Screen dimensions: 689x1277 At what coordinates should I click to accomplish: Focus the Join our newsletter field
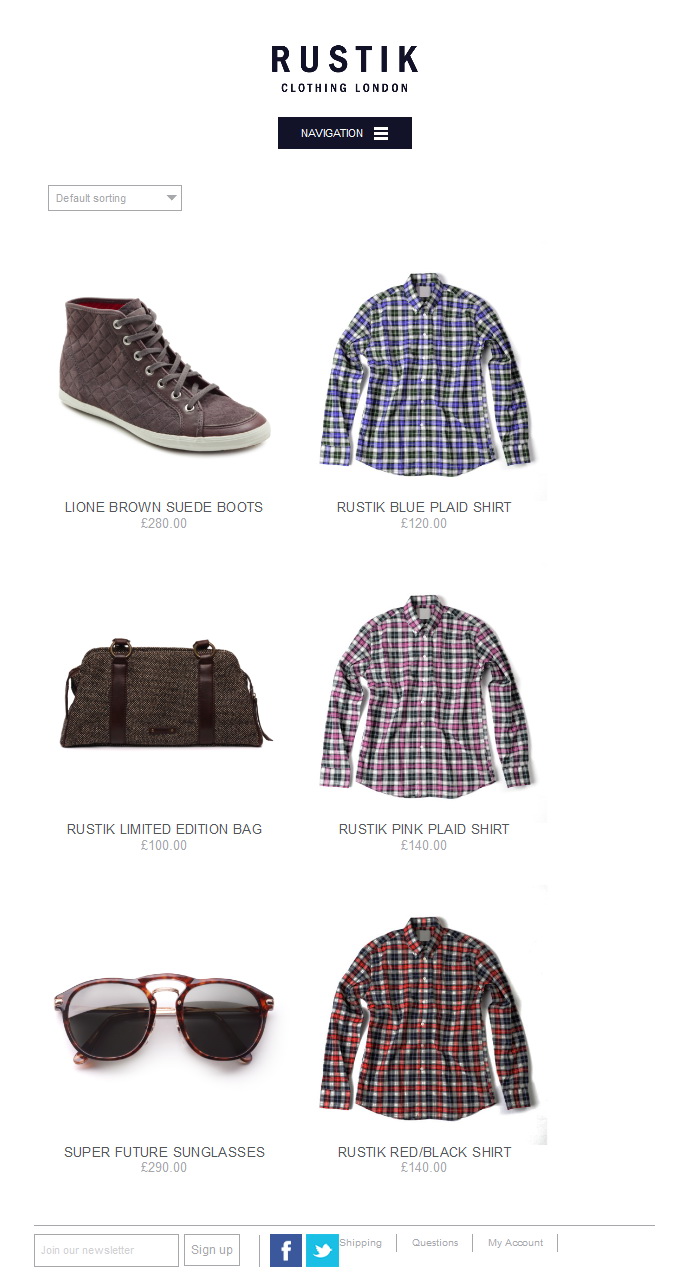point(106,1250)
